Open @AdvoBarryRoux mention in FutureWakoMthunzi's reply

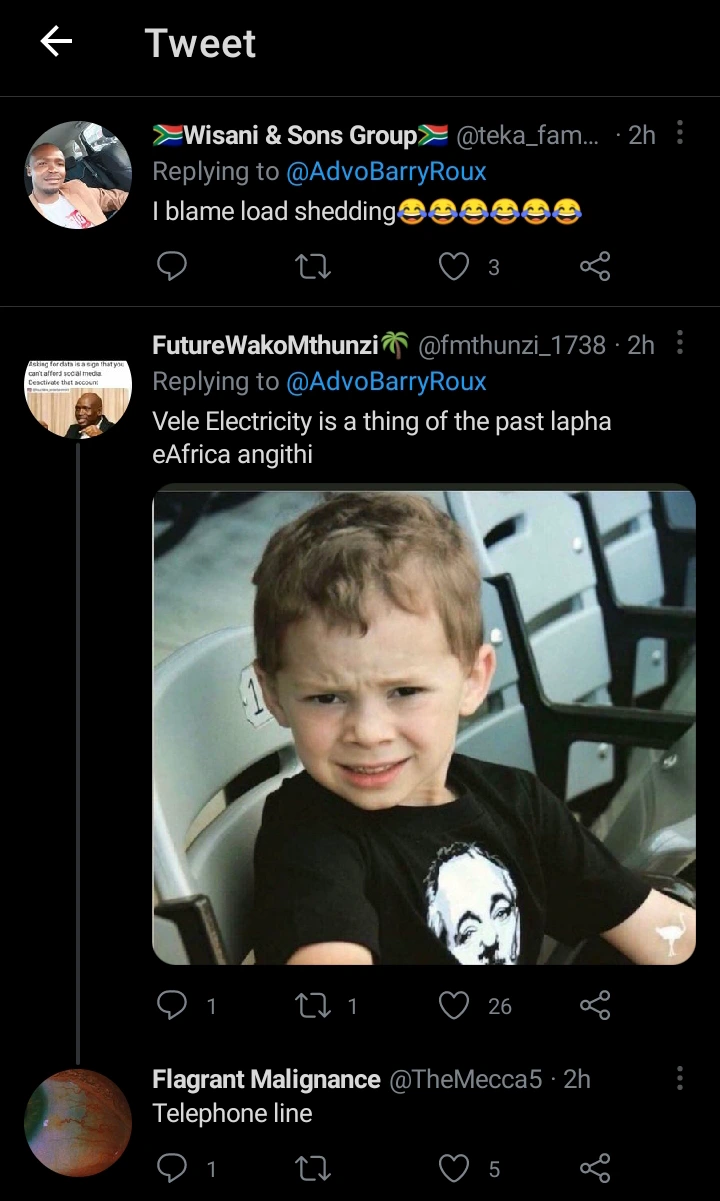[386, 382]
